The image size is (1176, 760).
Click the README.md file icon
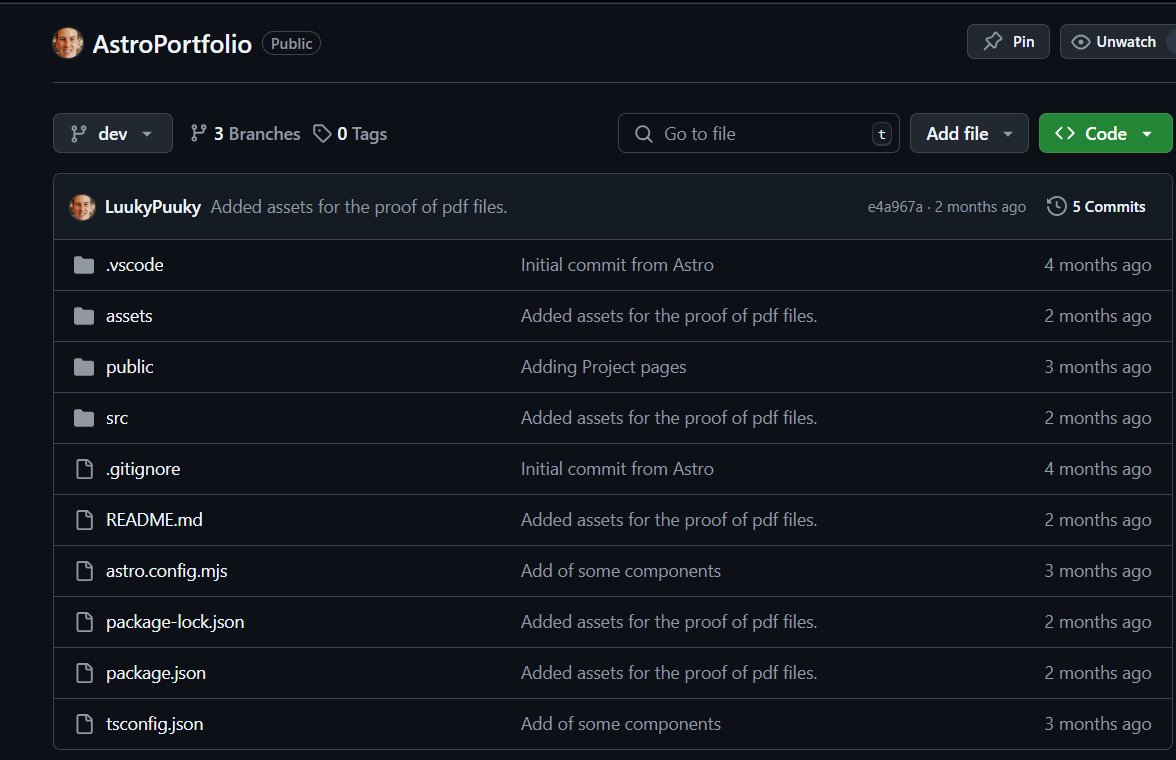click(x=84, y=520)
